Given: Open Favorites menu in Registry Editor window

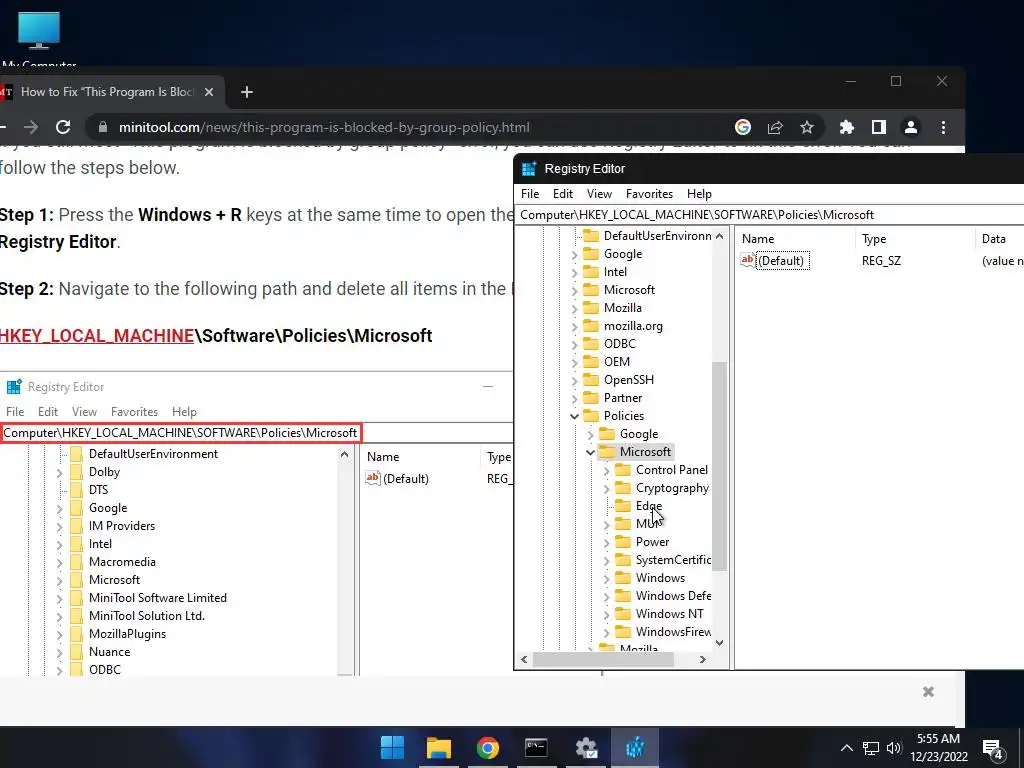Looking at the screenshot, I should coord(649,194).
